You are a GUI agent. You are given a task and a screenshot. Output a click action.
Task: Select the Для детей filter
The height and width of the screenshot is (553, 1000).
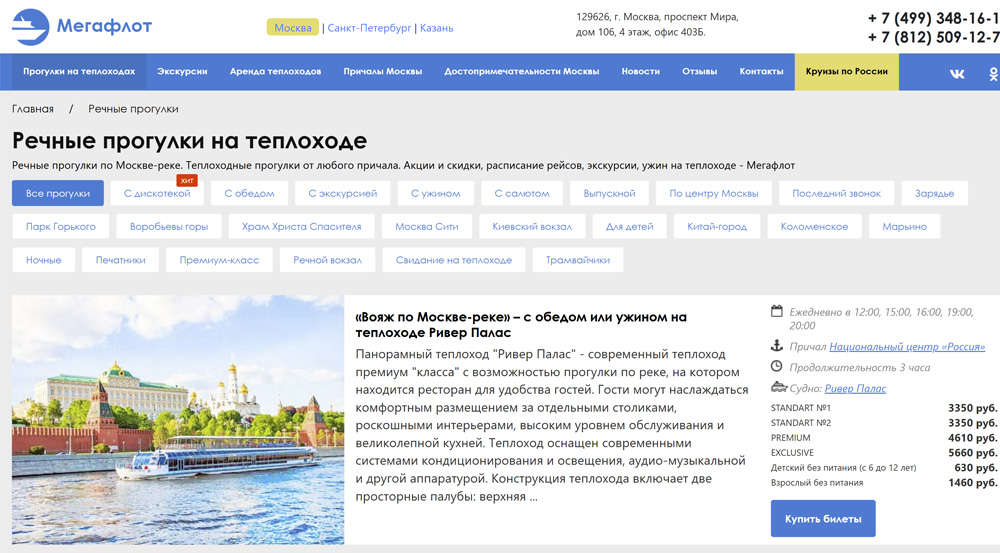pyautogui.click(x=629, y=226)
